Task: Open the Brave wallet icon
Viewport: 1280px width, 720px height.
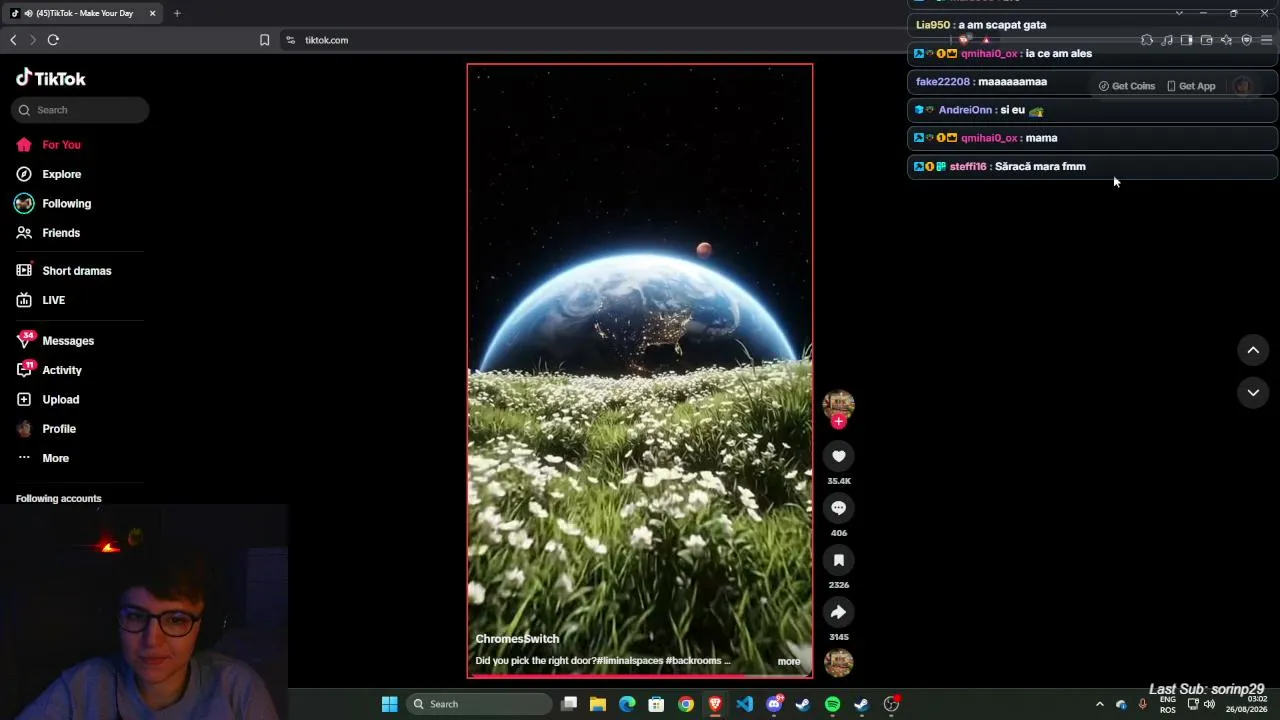Action: (x=1206, y=40)
